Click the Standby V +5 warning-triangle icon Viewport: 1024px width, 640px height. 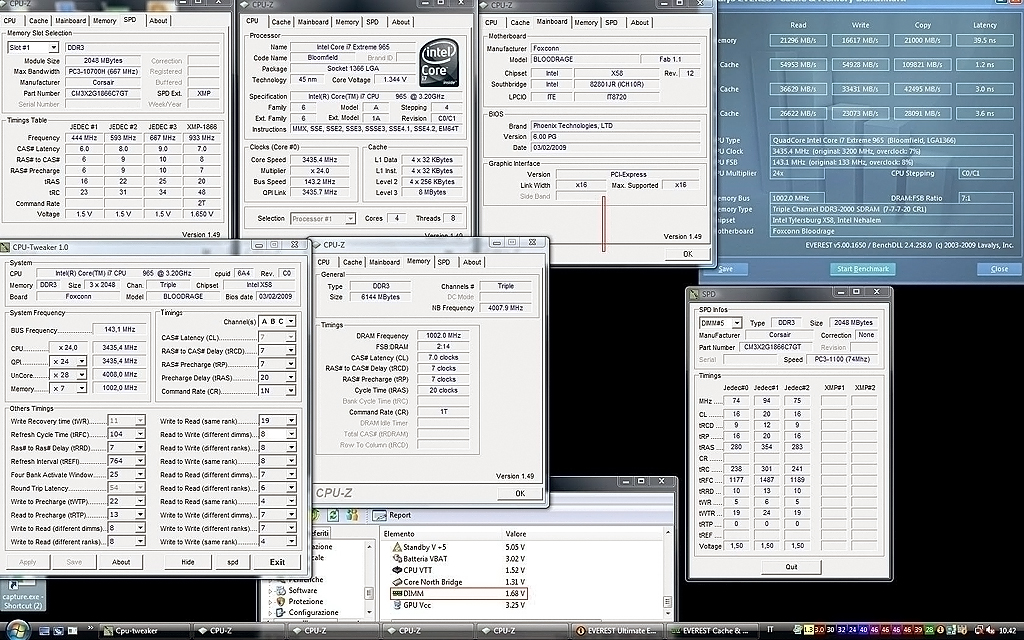coord(396,547)
